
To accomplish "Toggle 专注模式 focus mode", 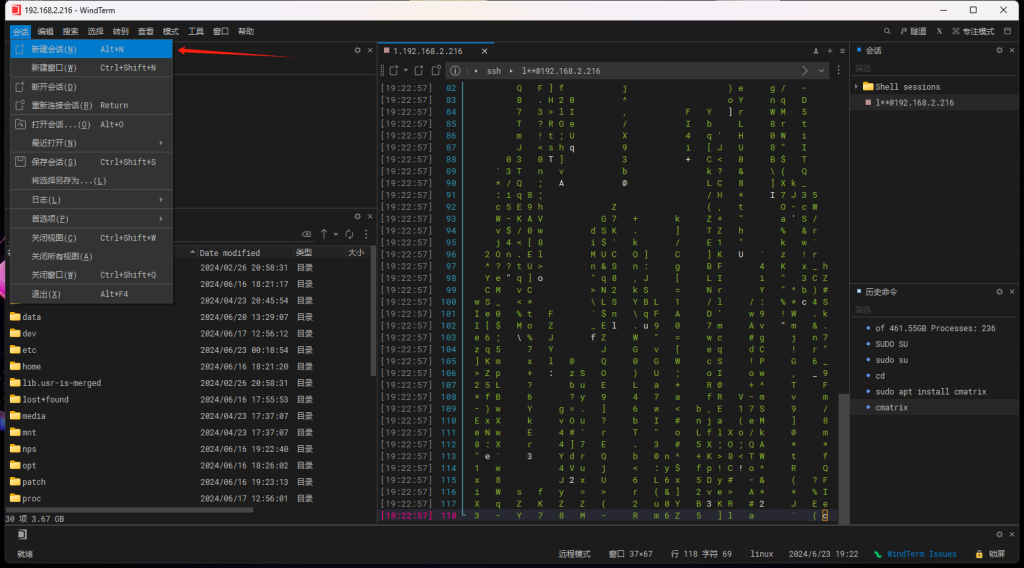I will [973, 31].
